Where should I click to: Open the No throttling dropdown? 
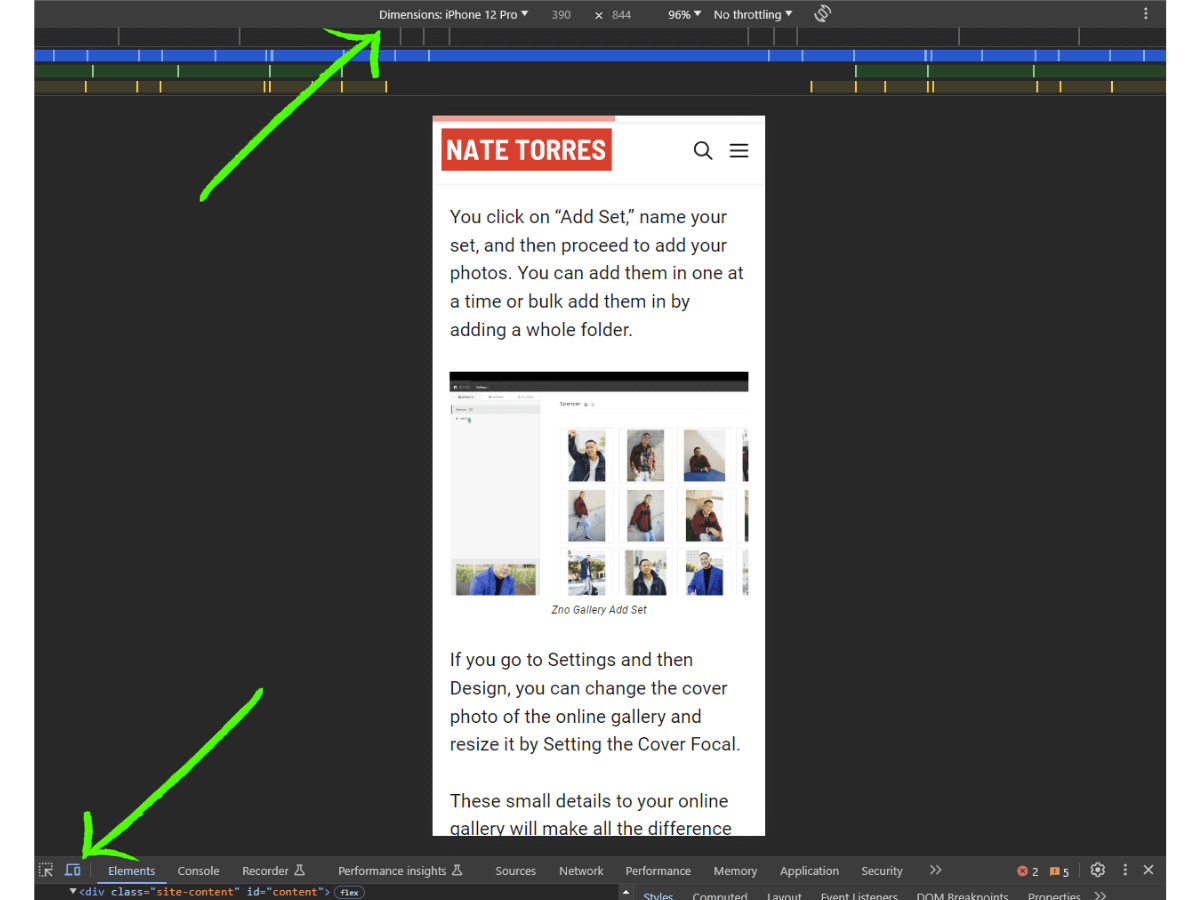(752, 15)
